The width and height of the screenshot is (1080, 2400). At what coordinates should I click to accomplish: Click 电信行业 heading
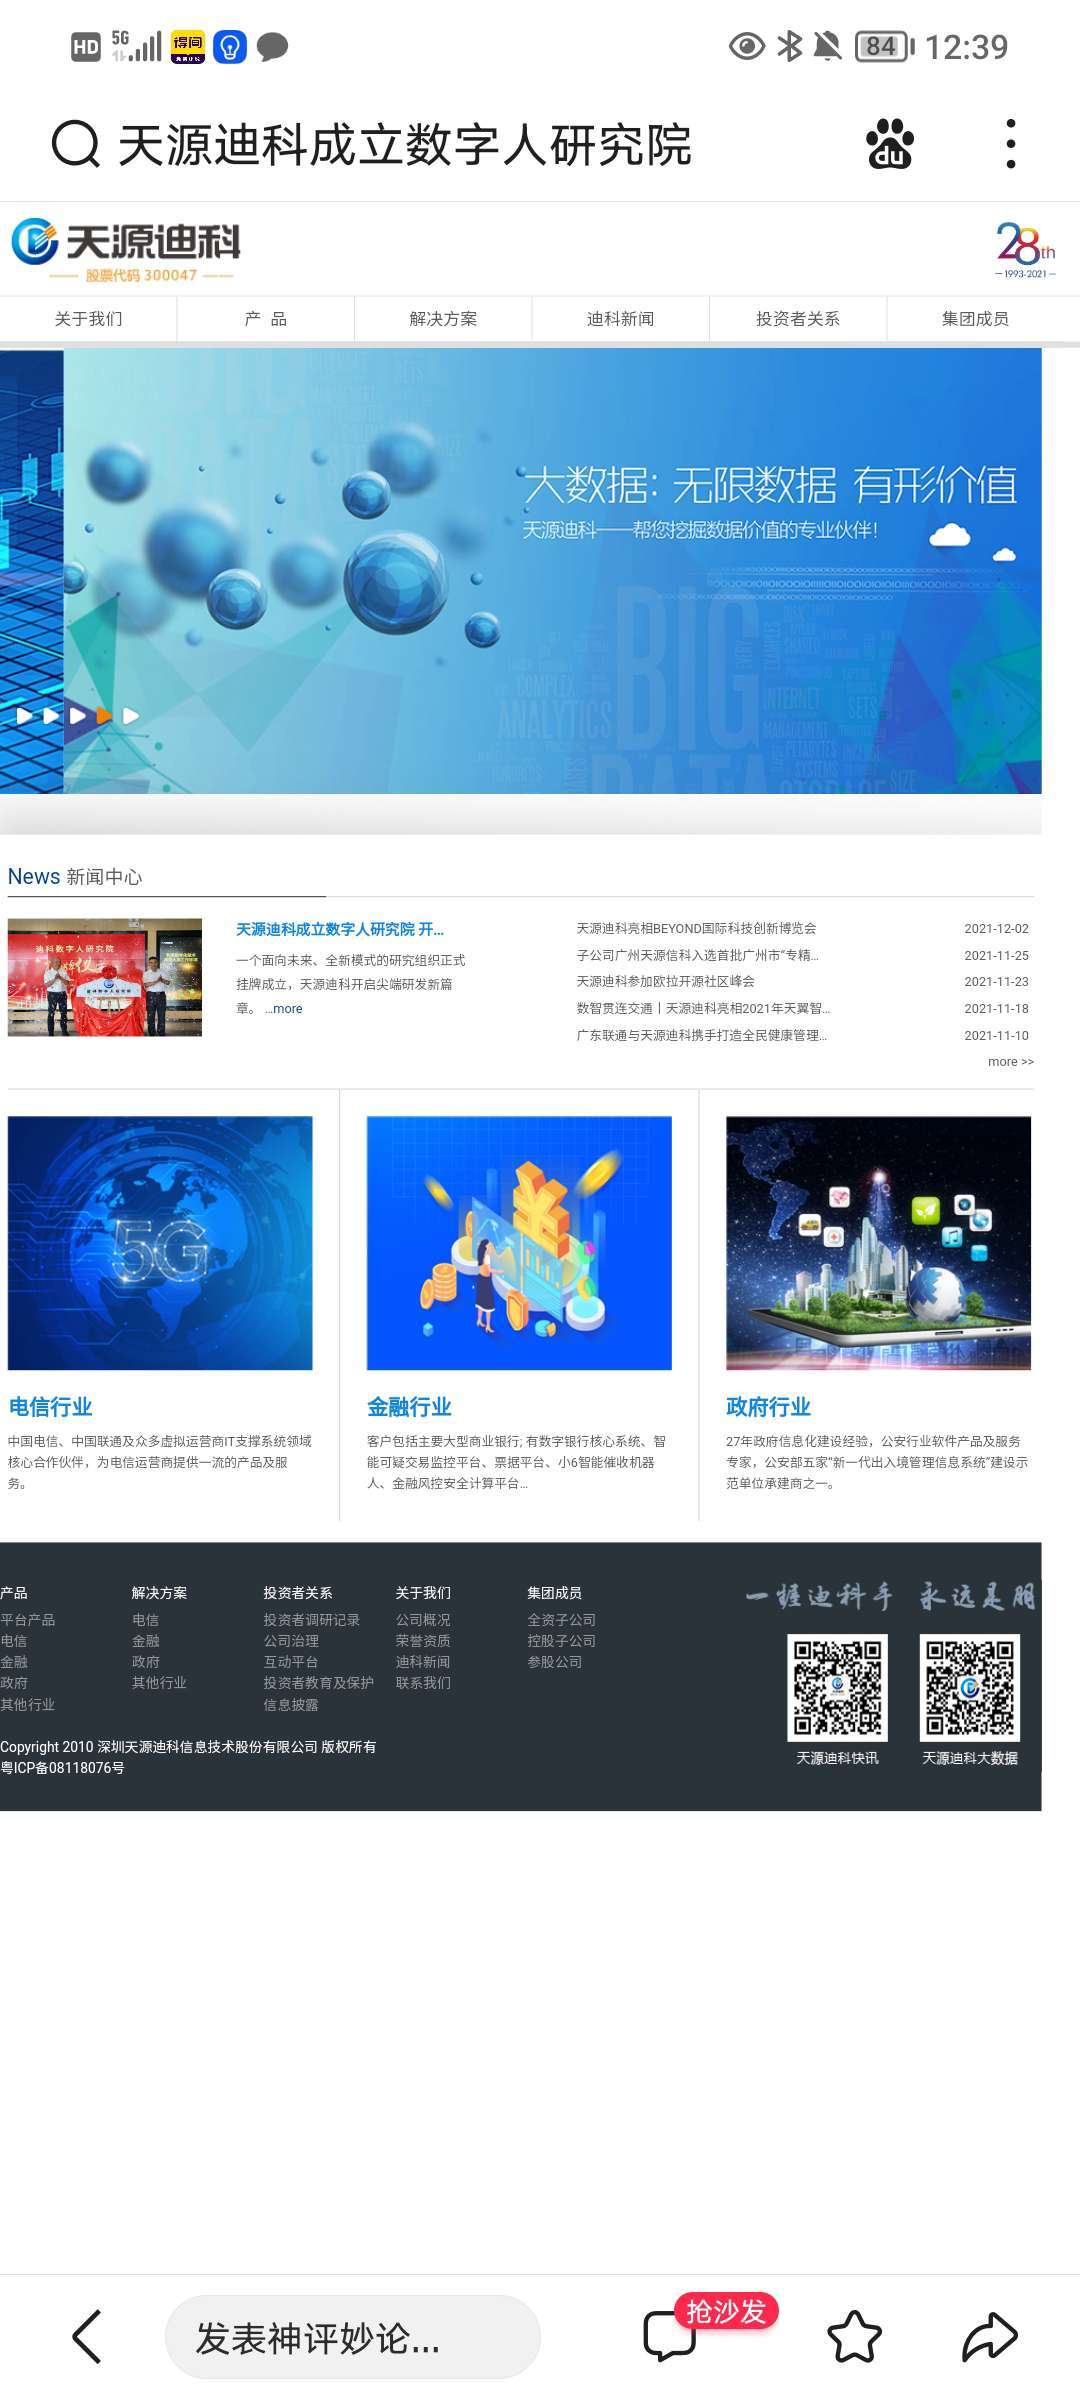pyautogui.click(x=50, y=1407)
